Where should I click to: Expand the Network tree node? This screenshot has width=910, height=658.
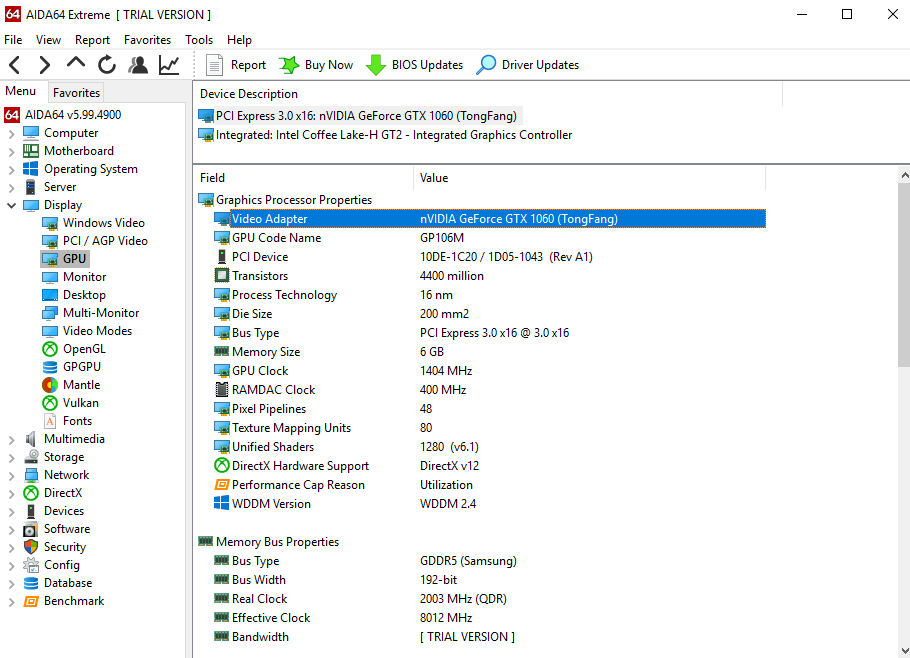(x=11, y=475)
